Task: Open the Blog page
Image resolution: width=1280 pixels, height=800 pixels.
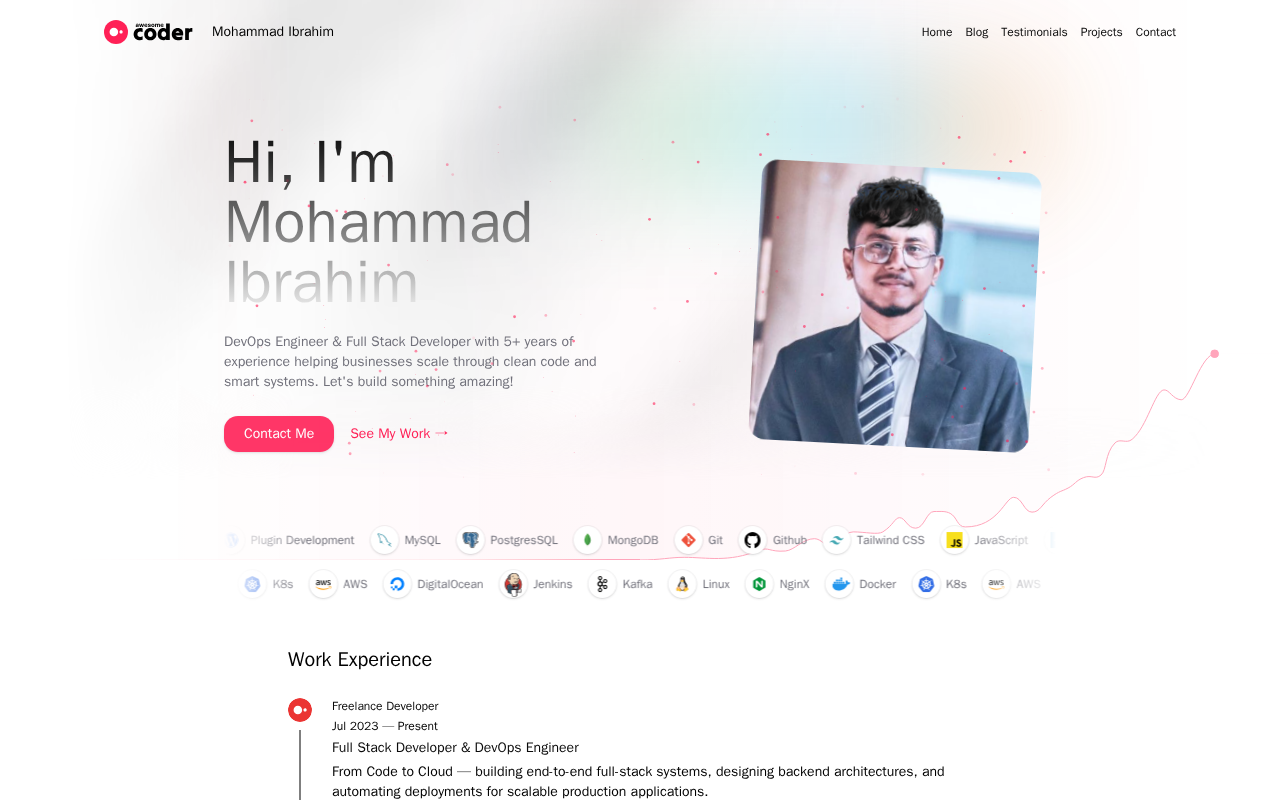Action: (977, 32)
